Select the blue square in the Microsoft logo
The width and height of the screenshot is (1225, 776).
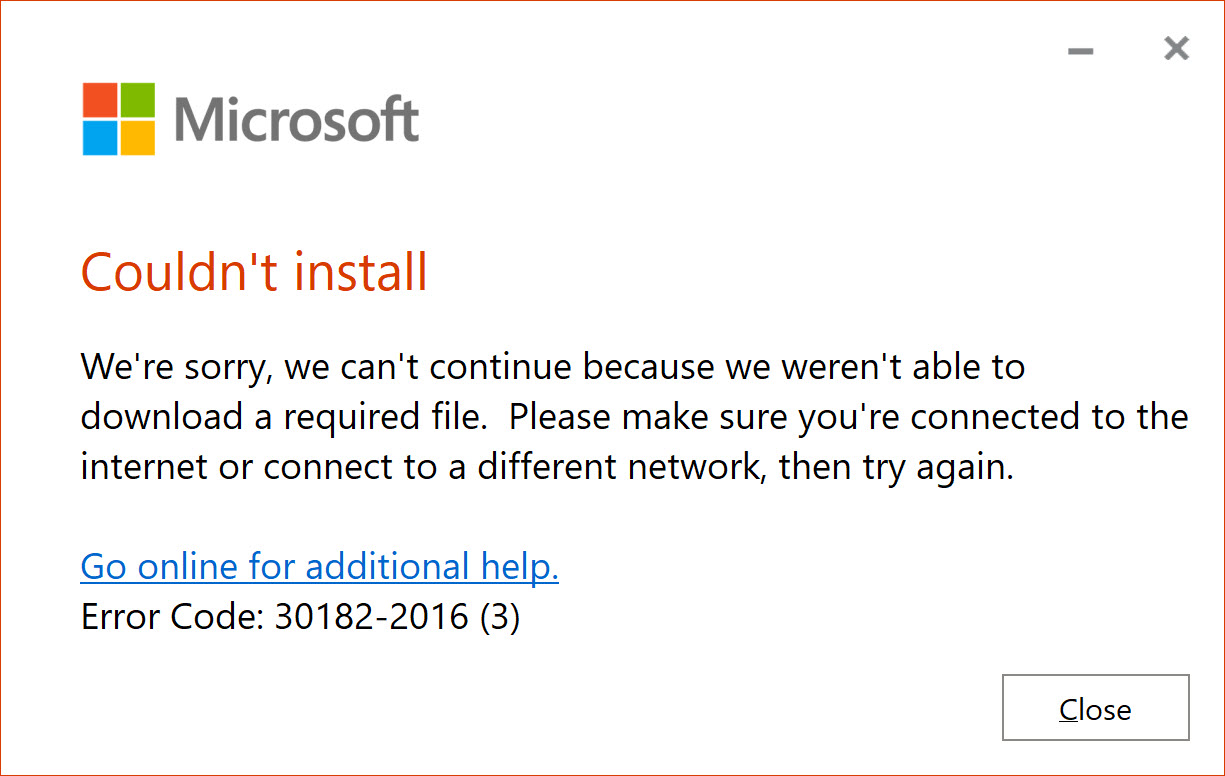(x=98, y=137)
